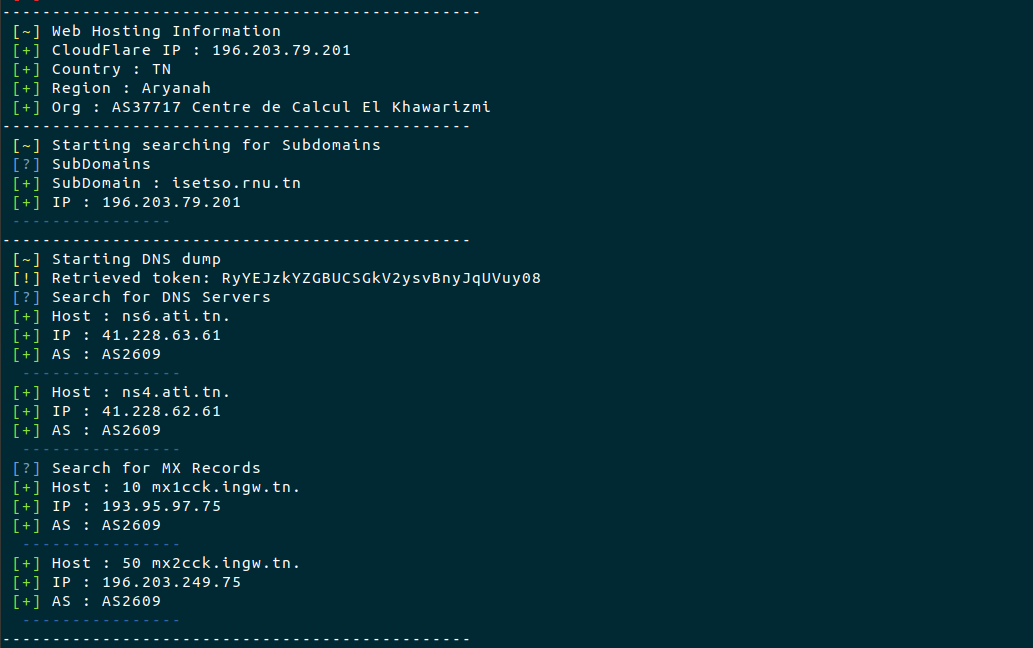
Task: Click the [~] marker before Starting DNS dump
Action: [x=26, y=259]
